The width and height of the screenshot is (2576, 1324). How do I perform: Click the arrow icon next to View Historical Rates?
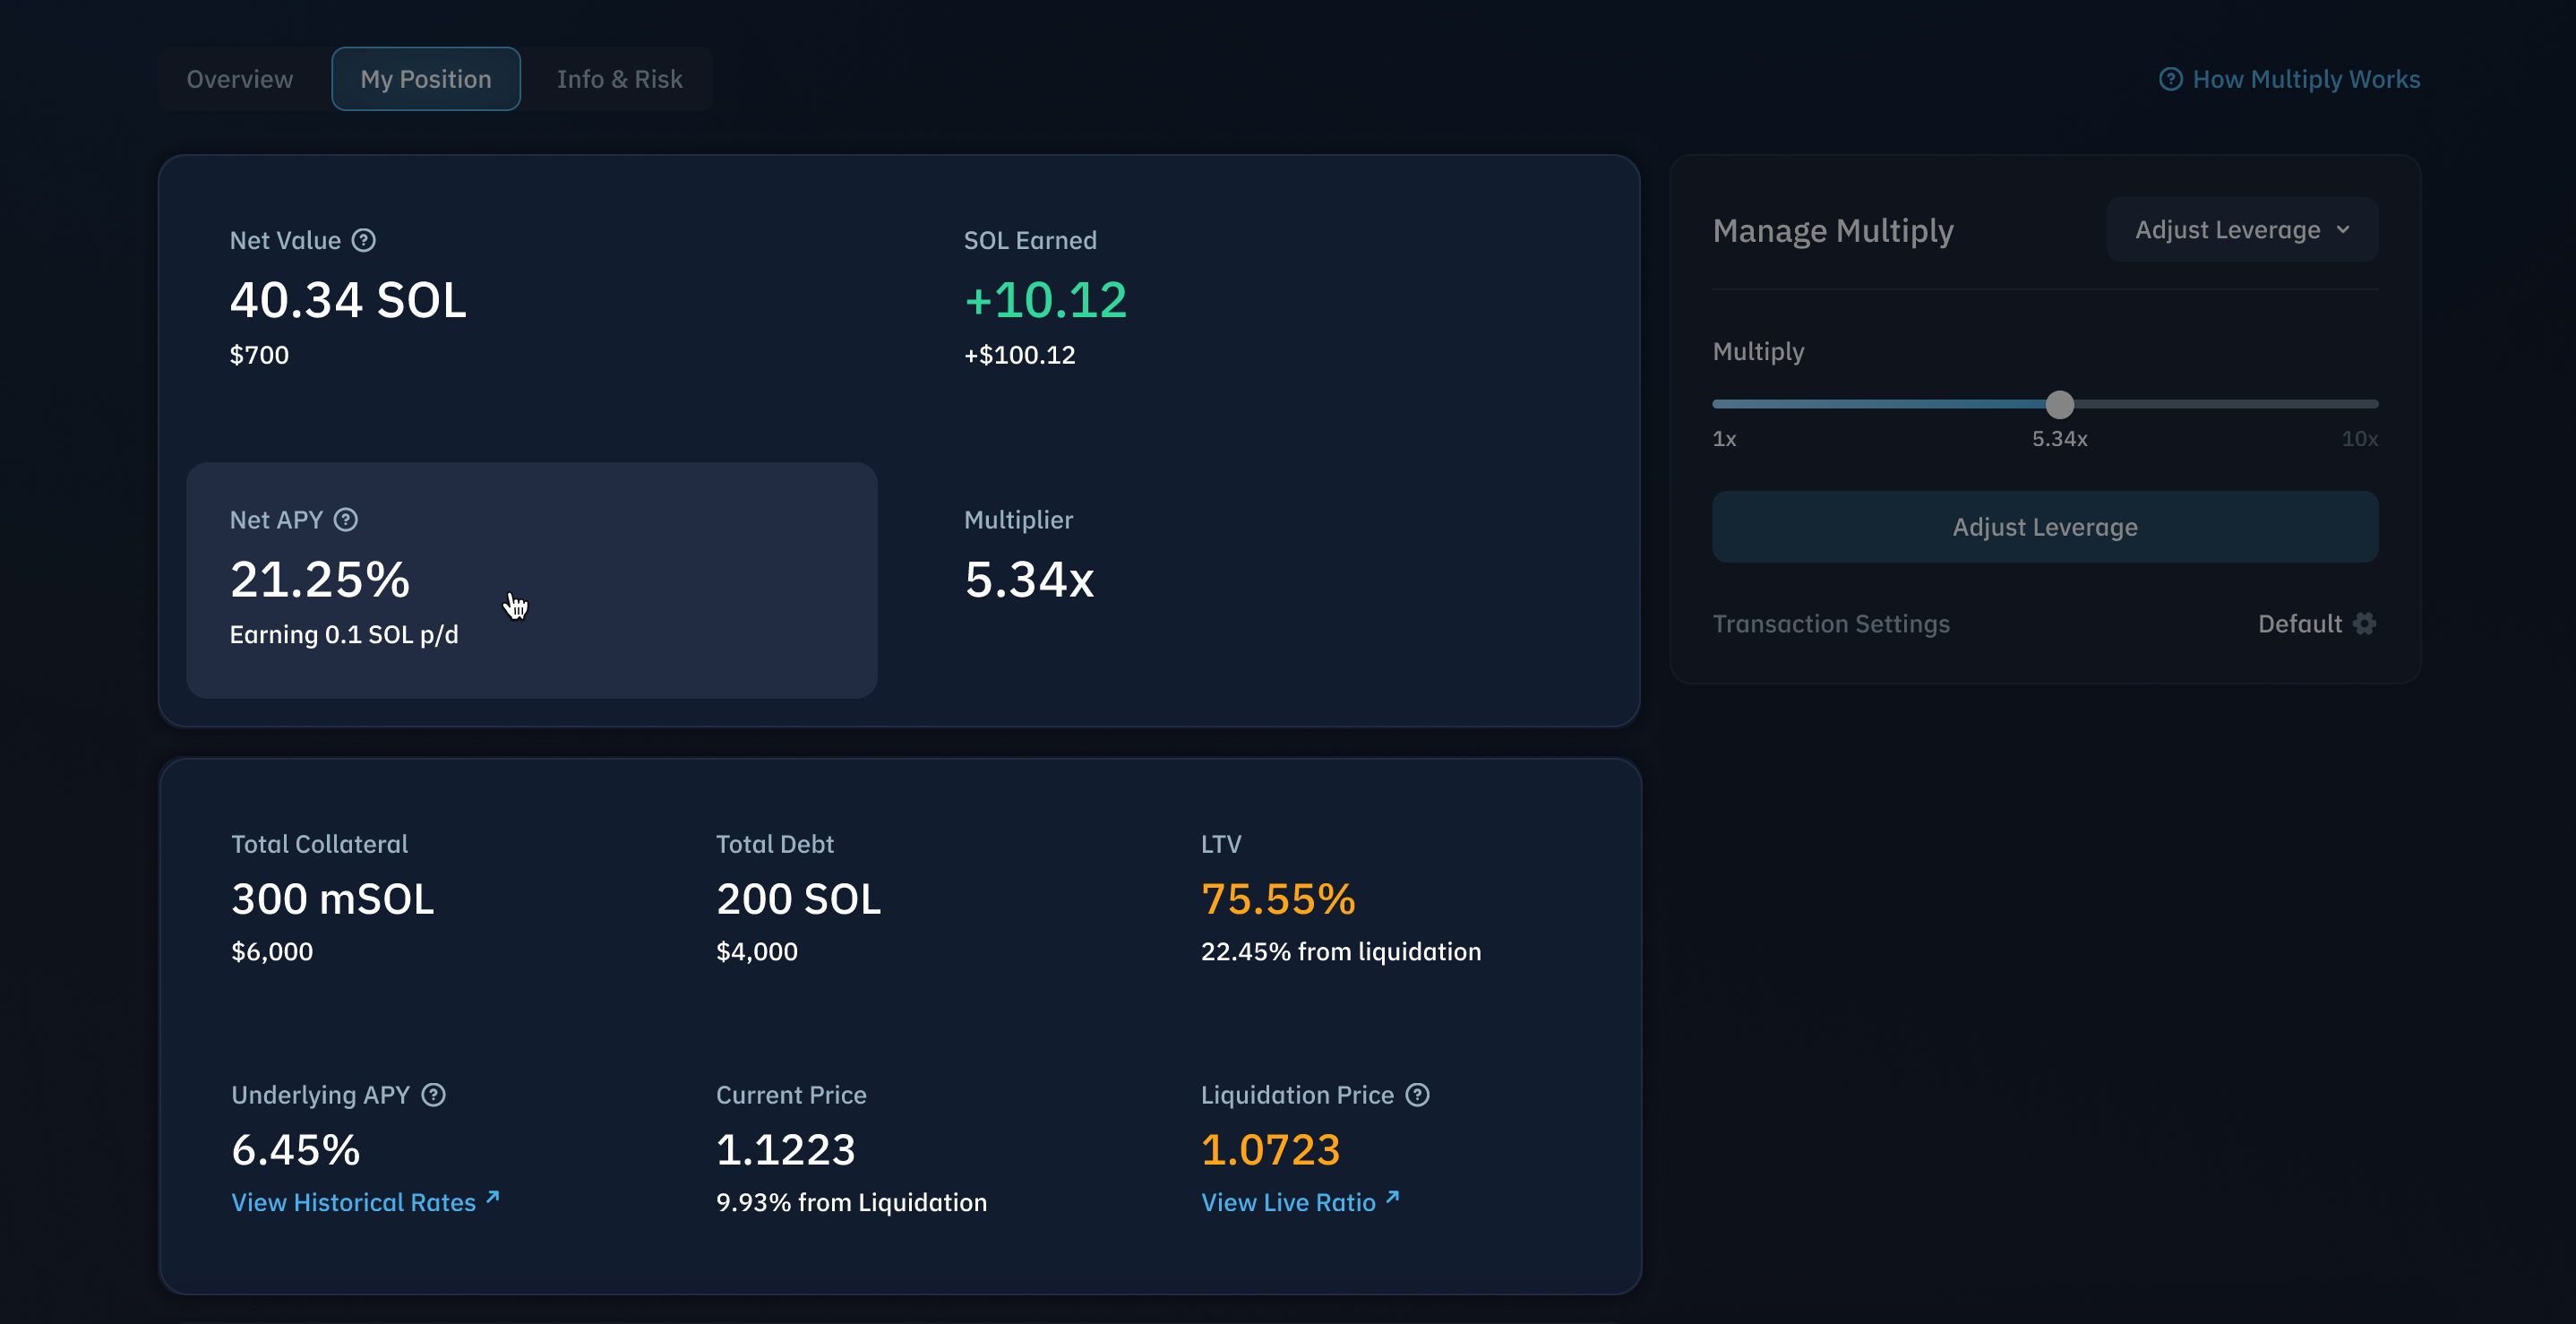click(x=492, y=1198)
